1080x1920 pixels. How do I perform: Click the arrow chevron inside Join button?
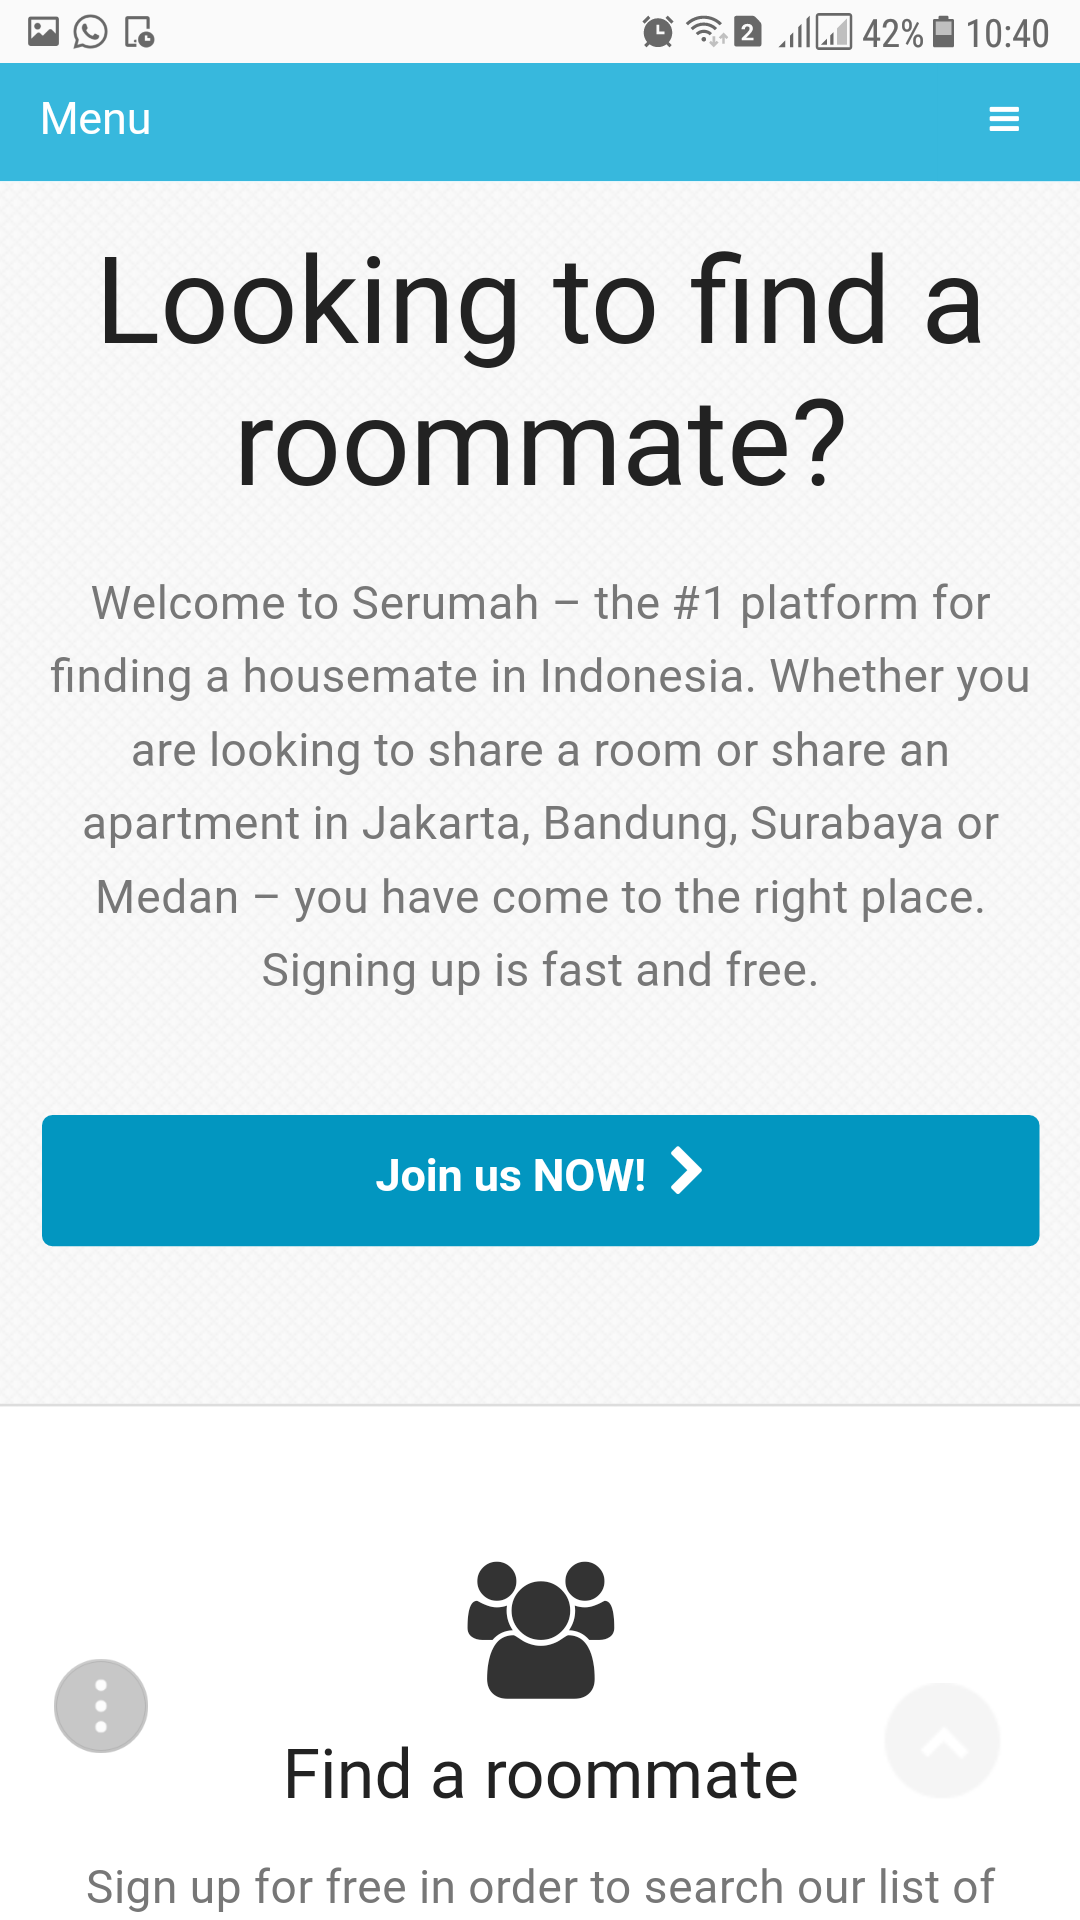tap(686, 1172)
